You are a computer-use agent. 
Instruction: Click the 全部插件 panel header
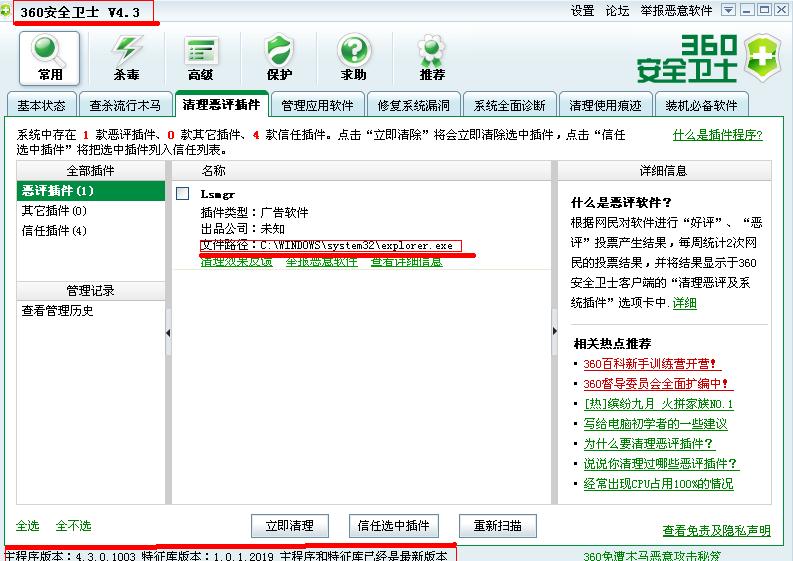coord(91,170)
